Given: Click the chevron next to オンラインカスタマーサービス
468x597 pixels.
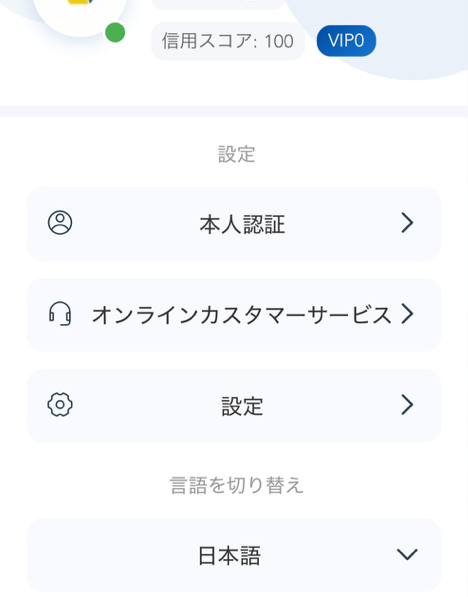Looking at the screenshot, I should pyautogui.click(x=407, y=314).
